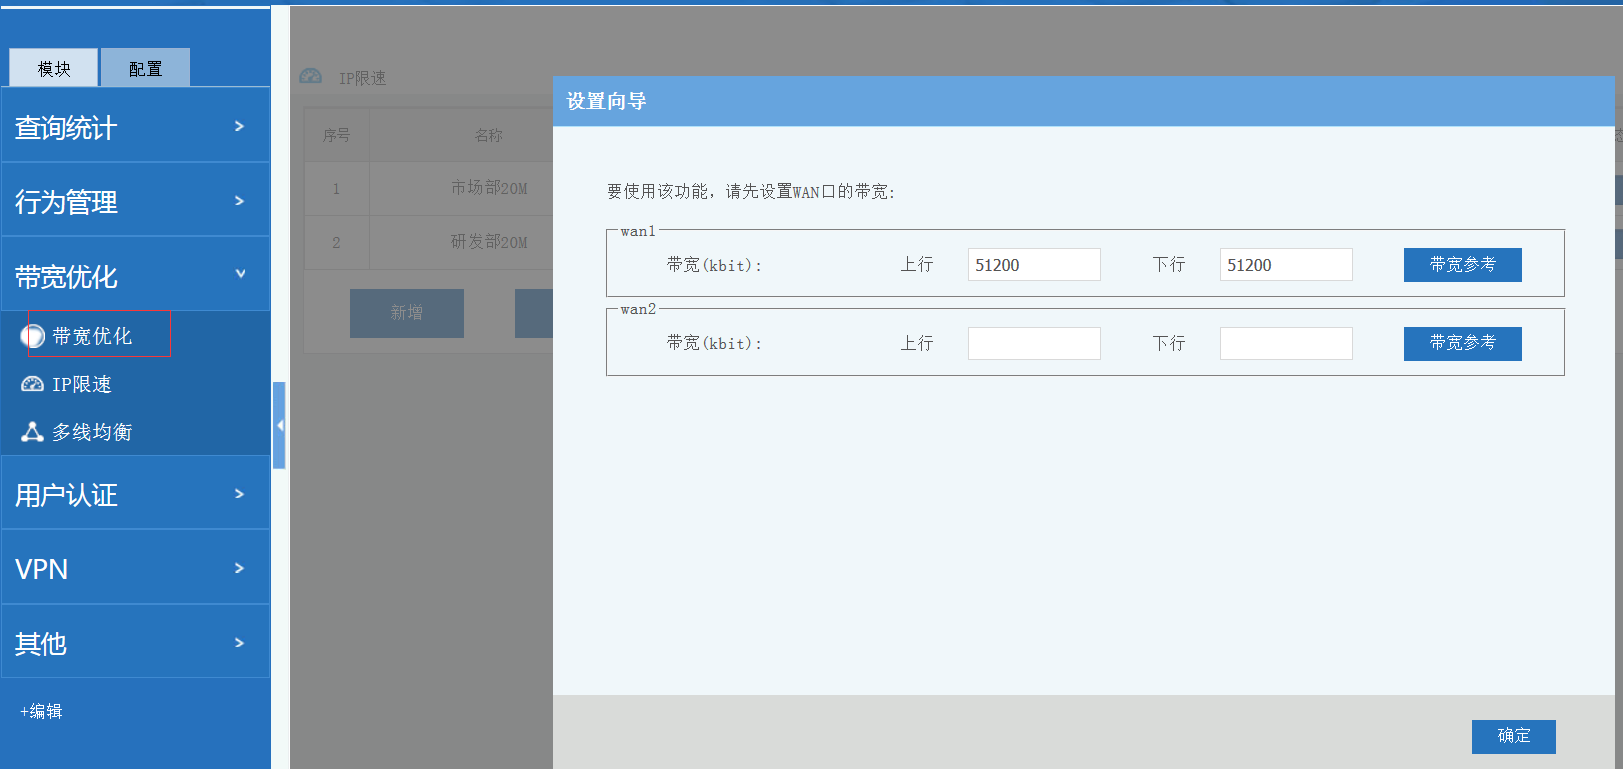Image resolution: width=1623 pixels, height=769 pixels.
Task: Open 多线均衡 submenu item
Action: [x=92, y=432]
